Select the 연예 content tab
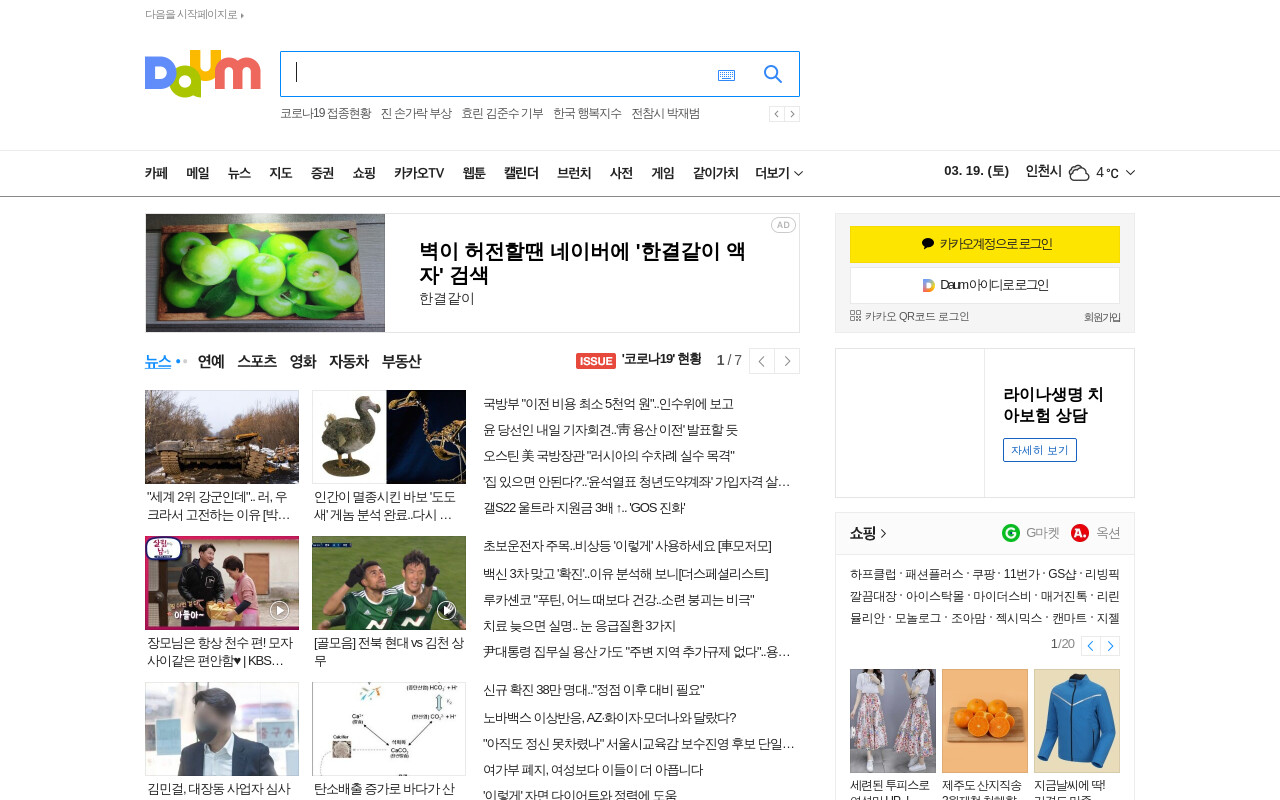The height and width of the screenshot is (800, 1280). click(211, 361)
